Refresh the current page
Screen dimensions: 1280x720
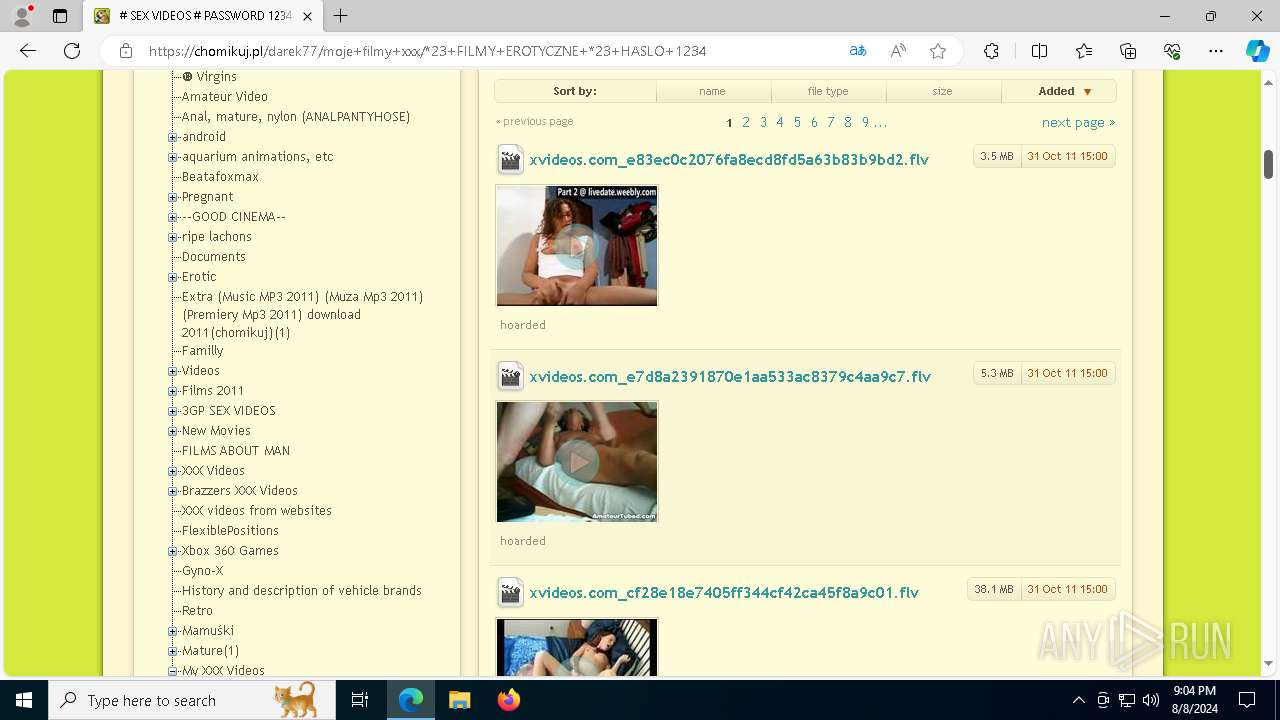[x=72, y=51]
